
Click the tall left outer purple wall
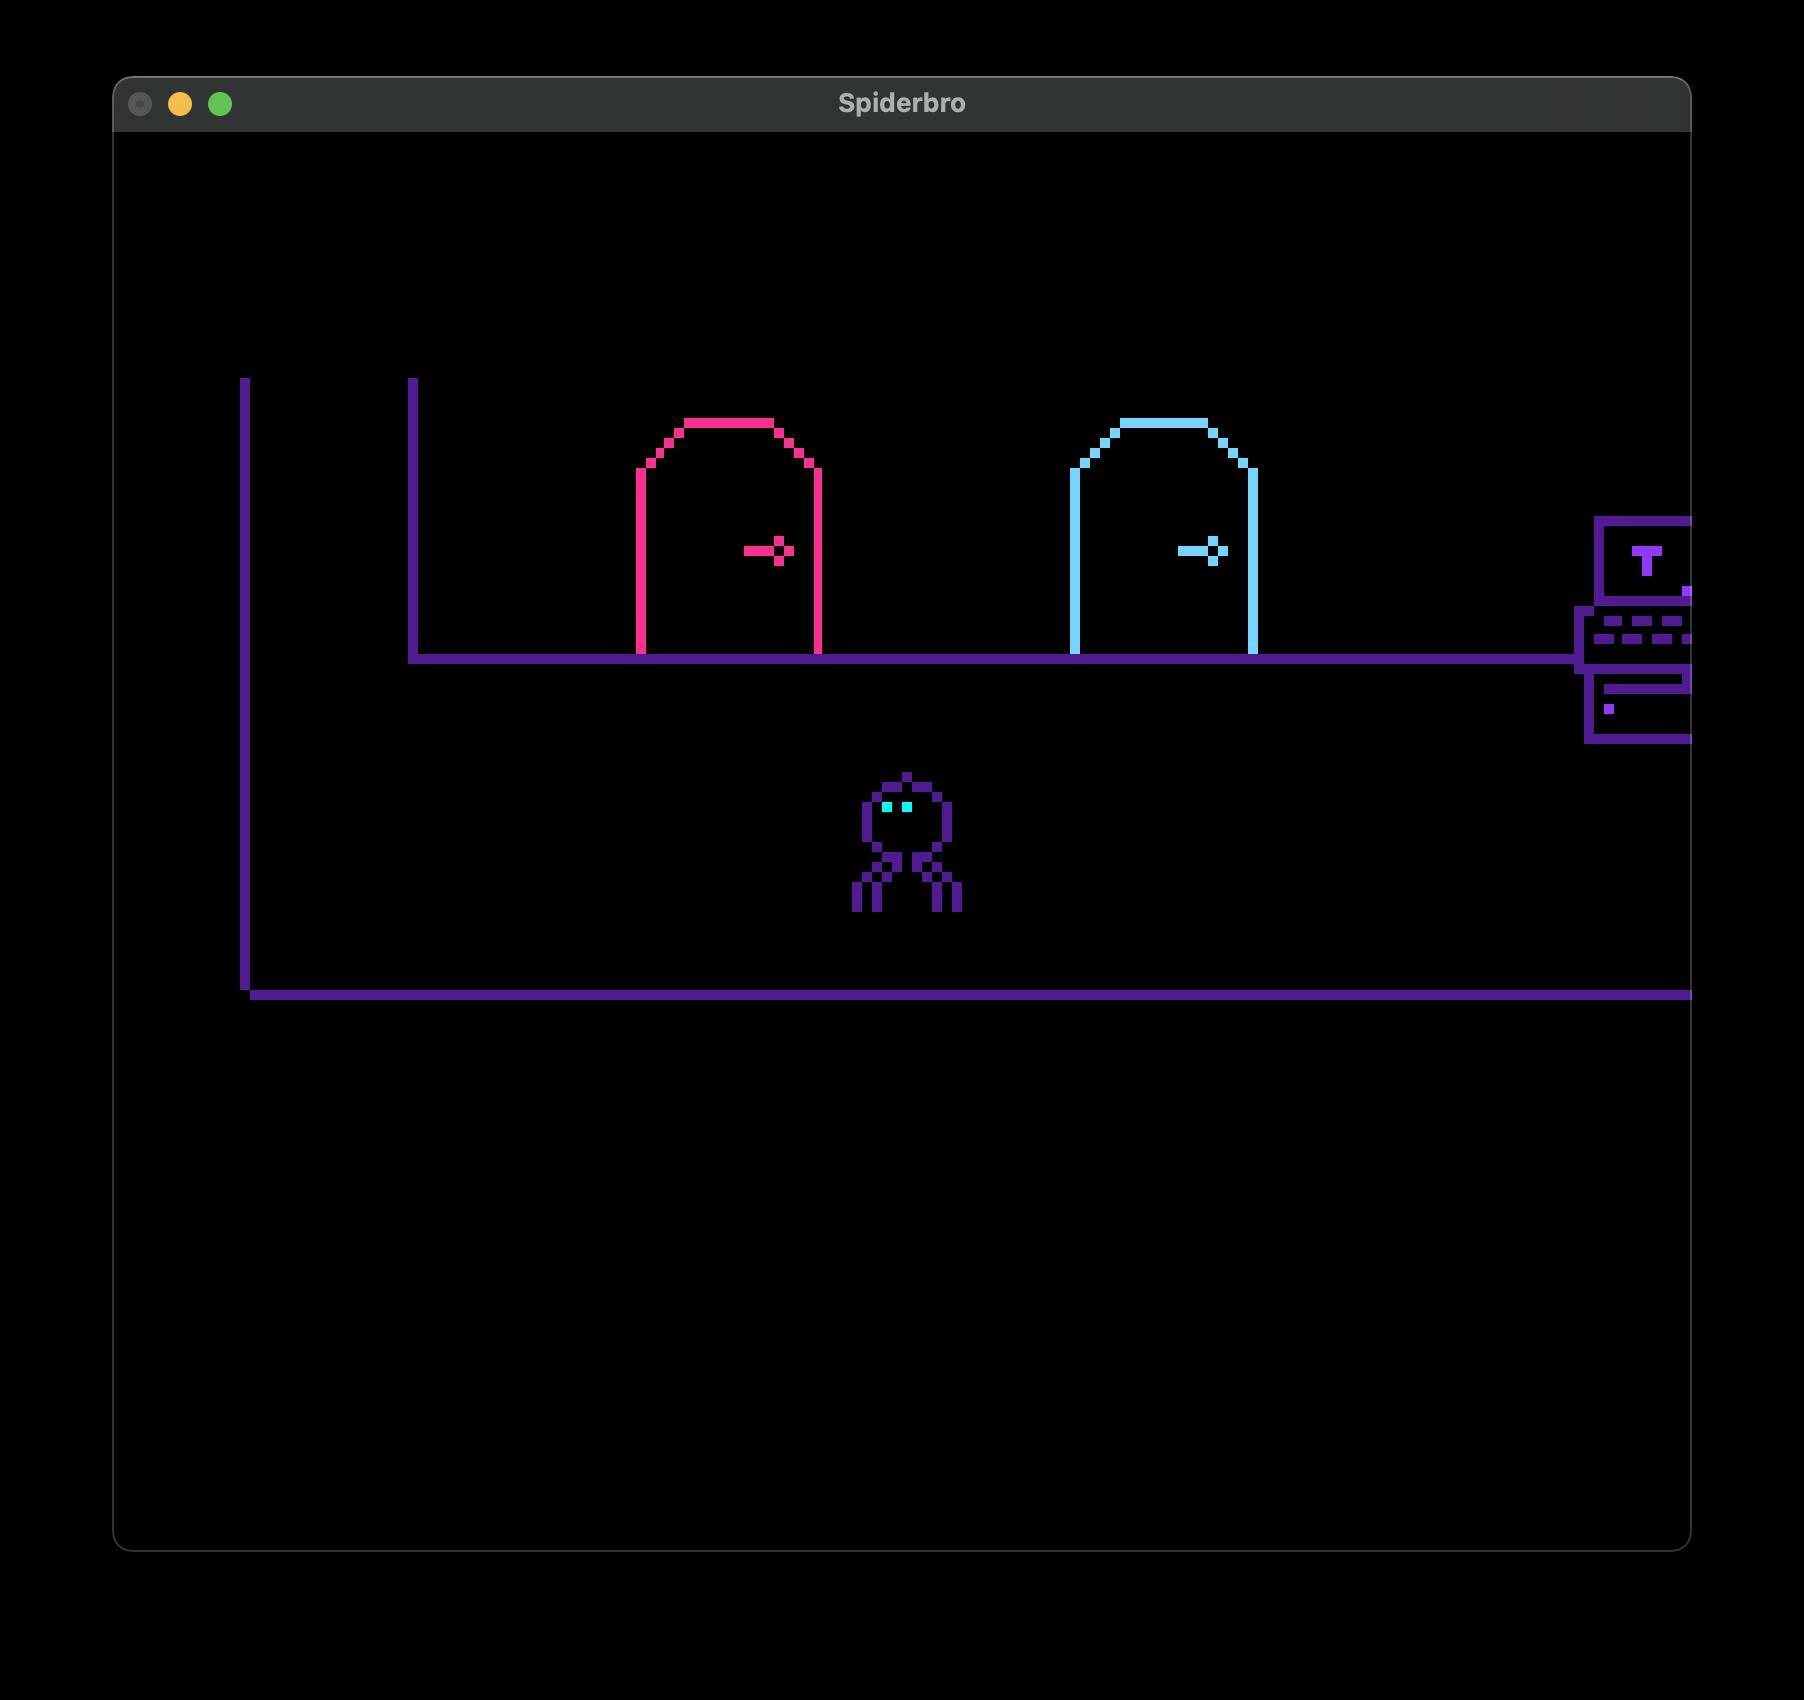point(245,680)
